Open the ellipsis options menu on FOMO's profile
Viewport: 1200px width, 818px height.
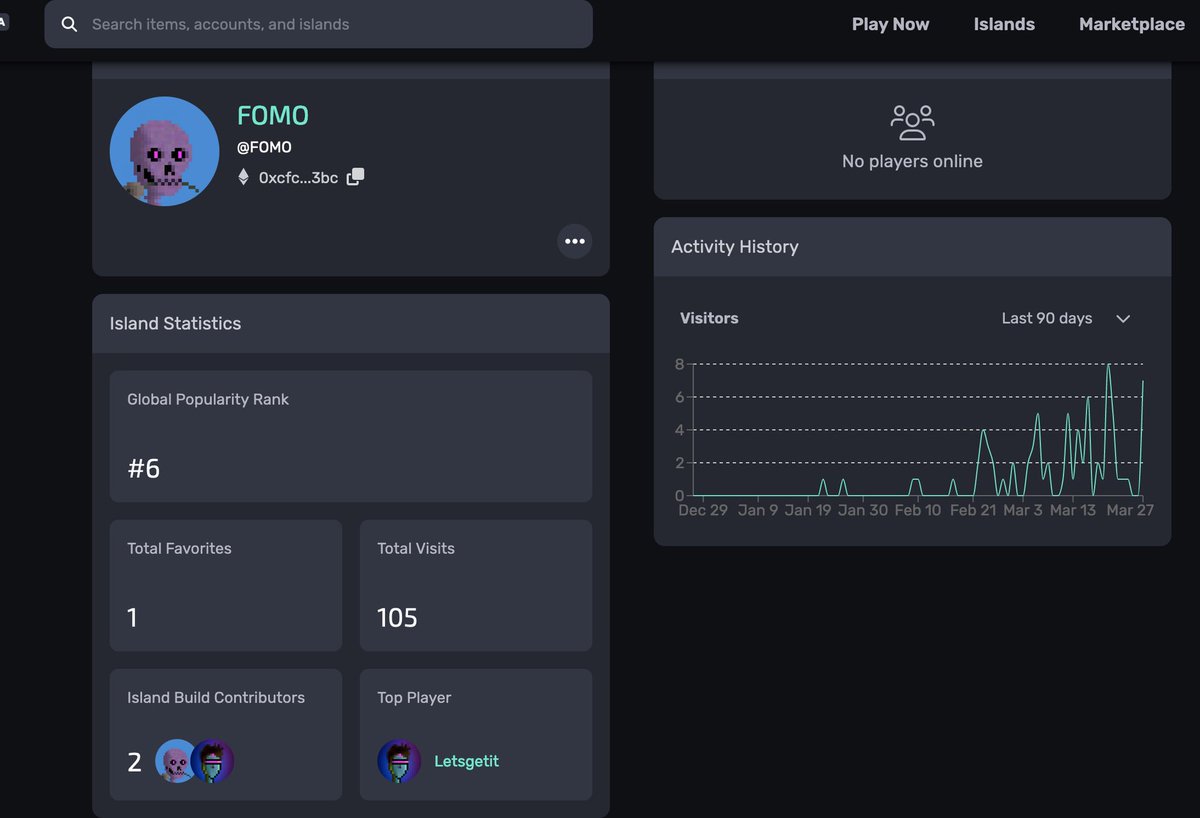[574, 241]
